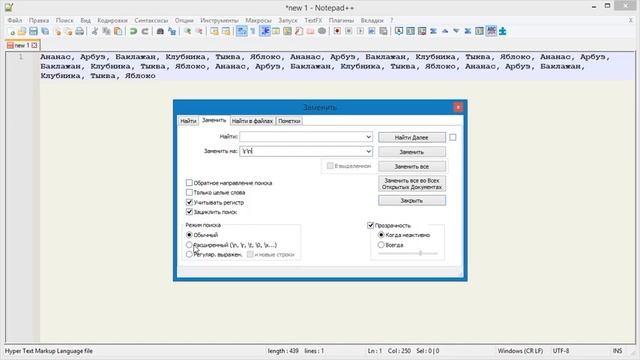
Task: Toggle the Прозрачность checkbox
Action: pyautogui.click(x=371, y=225)
